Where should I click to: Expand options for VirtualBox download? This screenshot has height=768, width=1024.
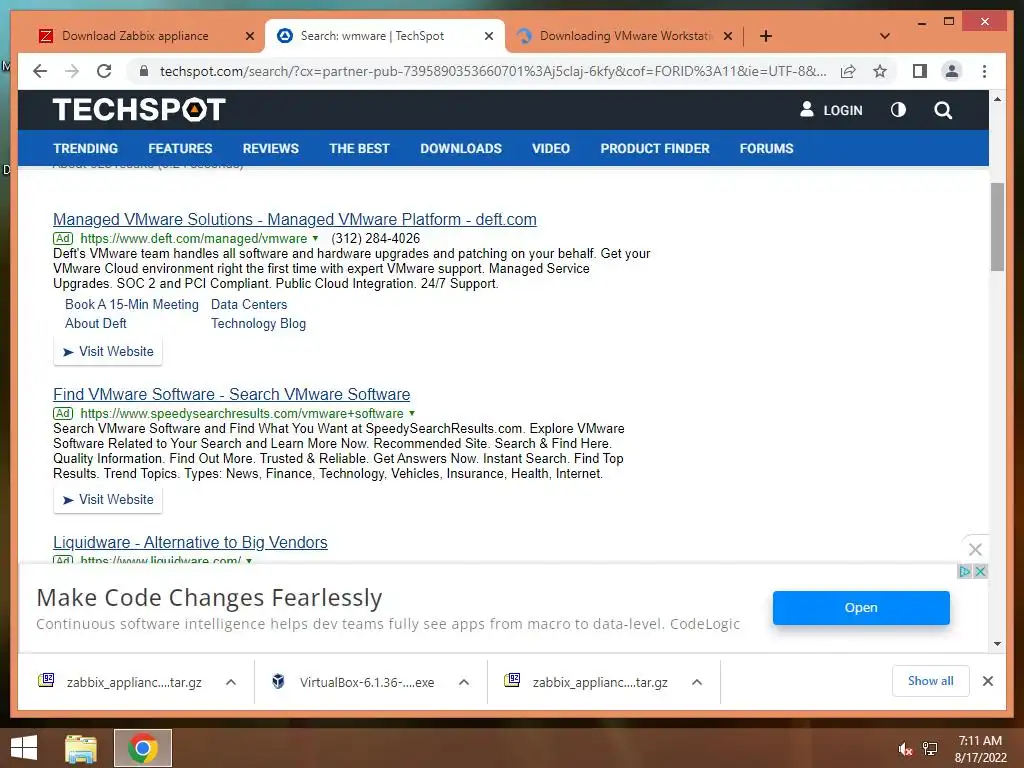pos(464,682)
